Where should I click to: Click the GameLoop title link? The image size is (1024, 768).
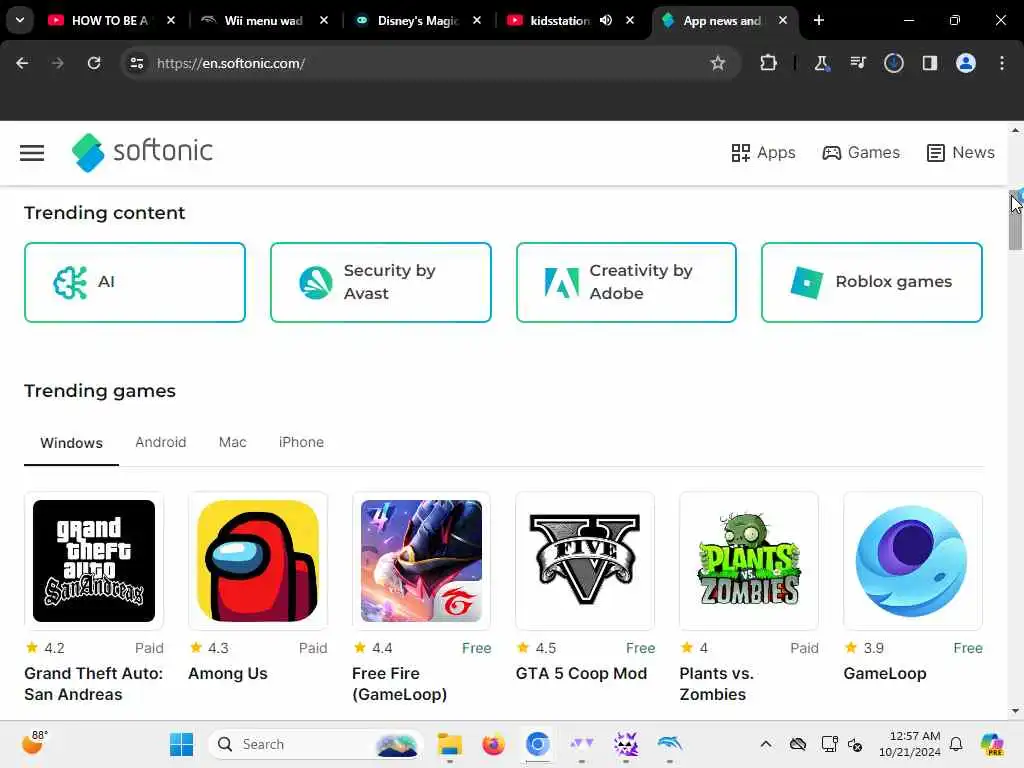tap(885, 673)
